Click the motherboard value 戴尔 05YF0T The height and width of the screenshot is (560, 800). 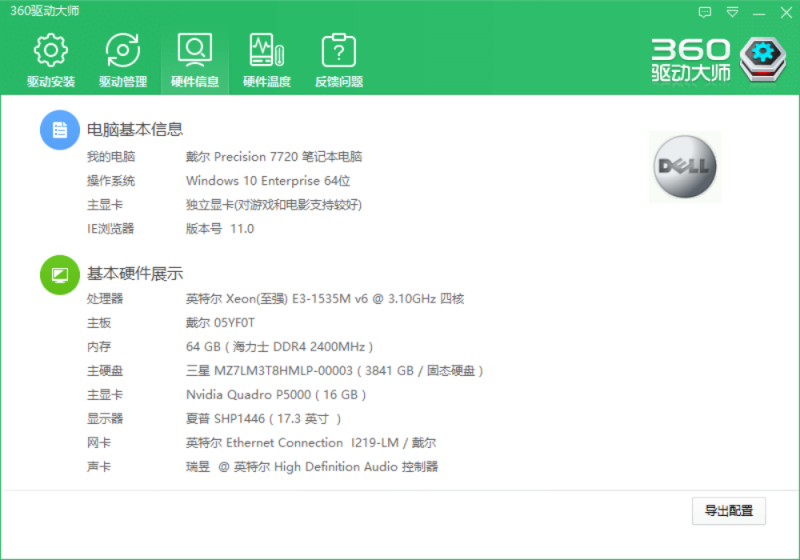(220, 322)
